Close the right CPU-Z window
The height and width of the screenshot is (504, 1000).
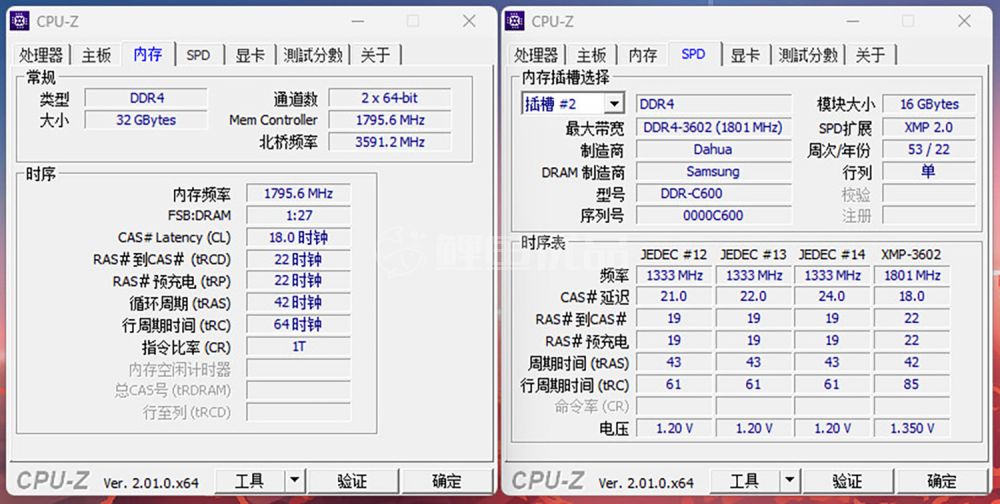(964, 21)
